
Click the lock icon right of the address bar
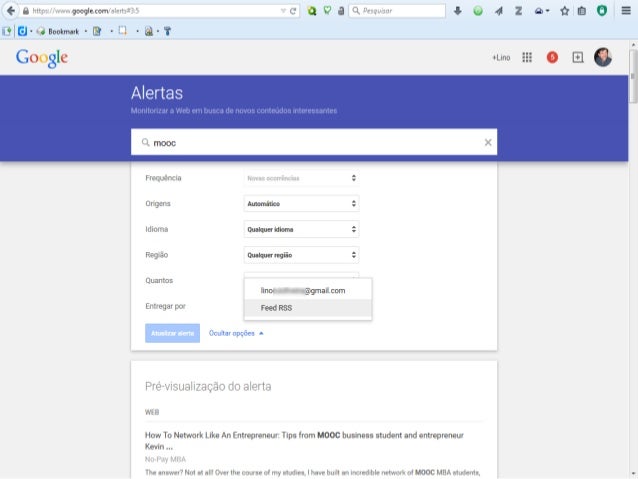pos(341,11)
